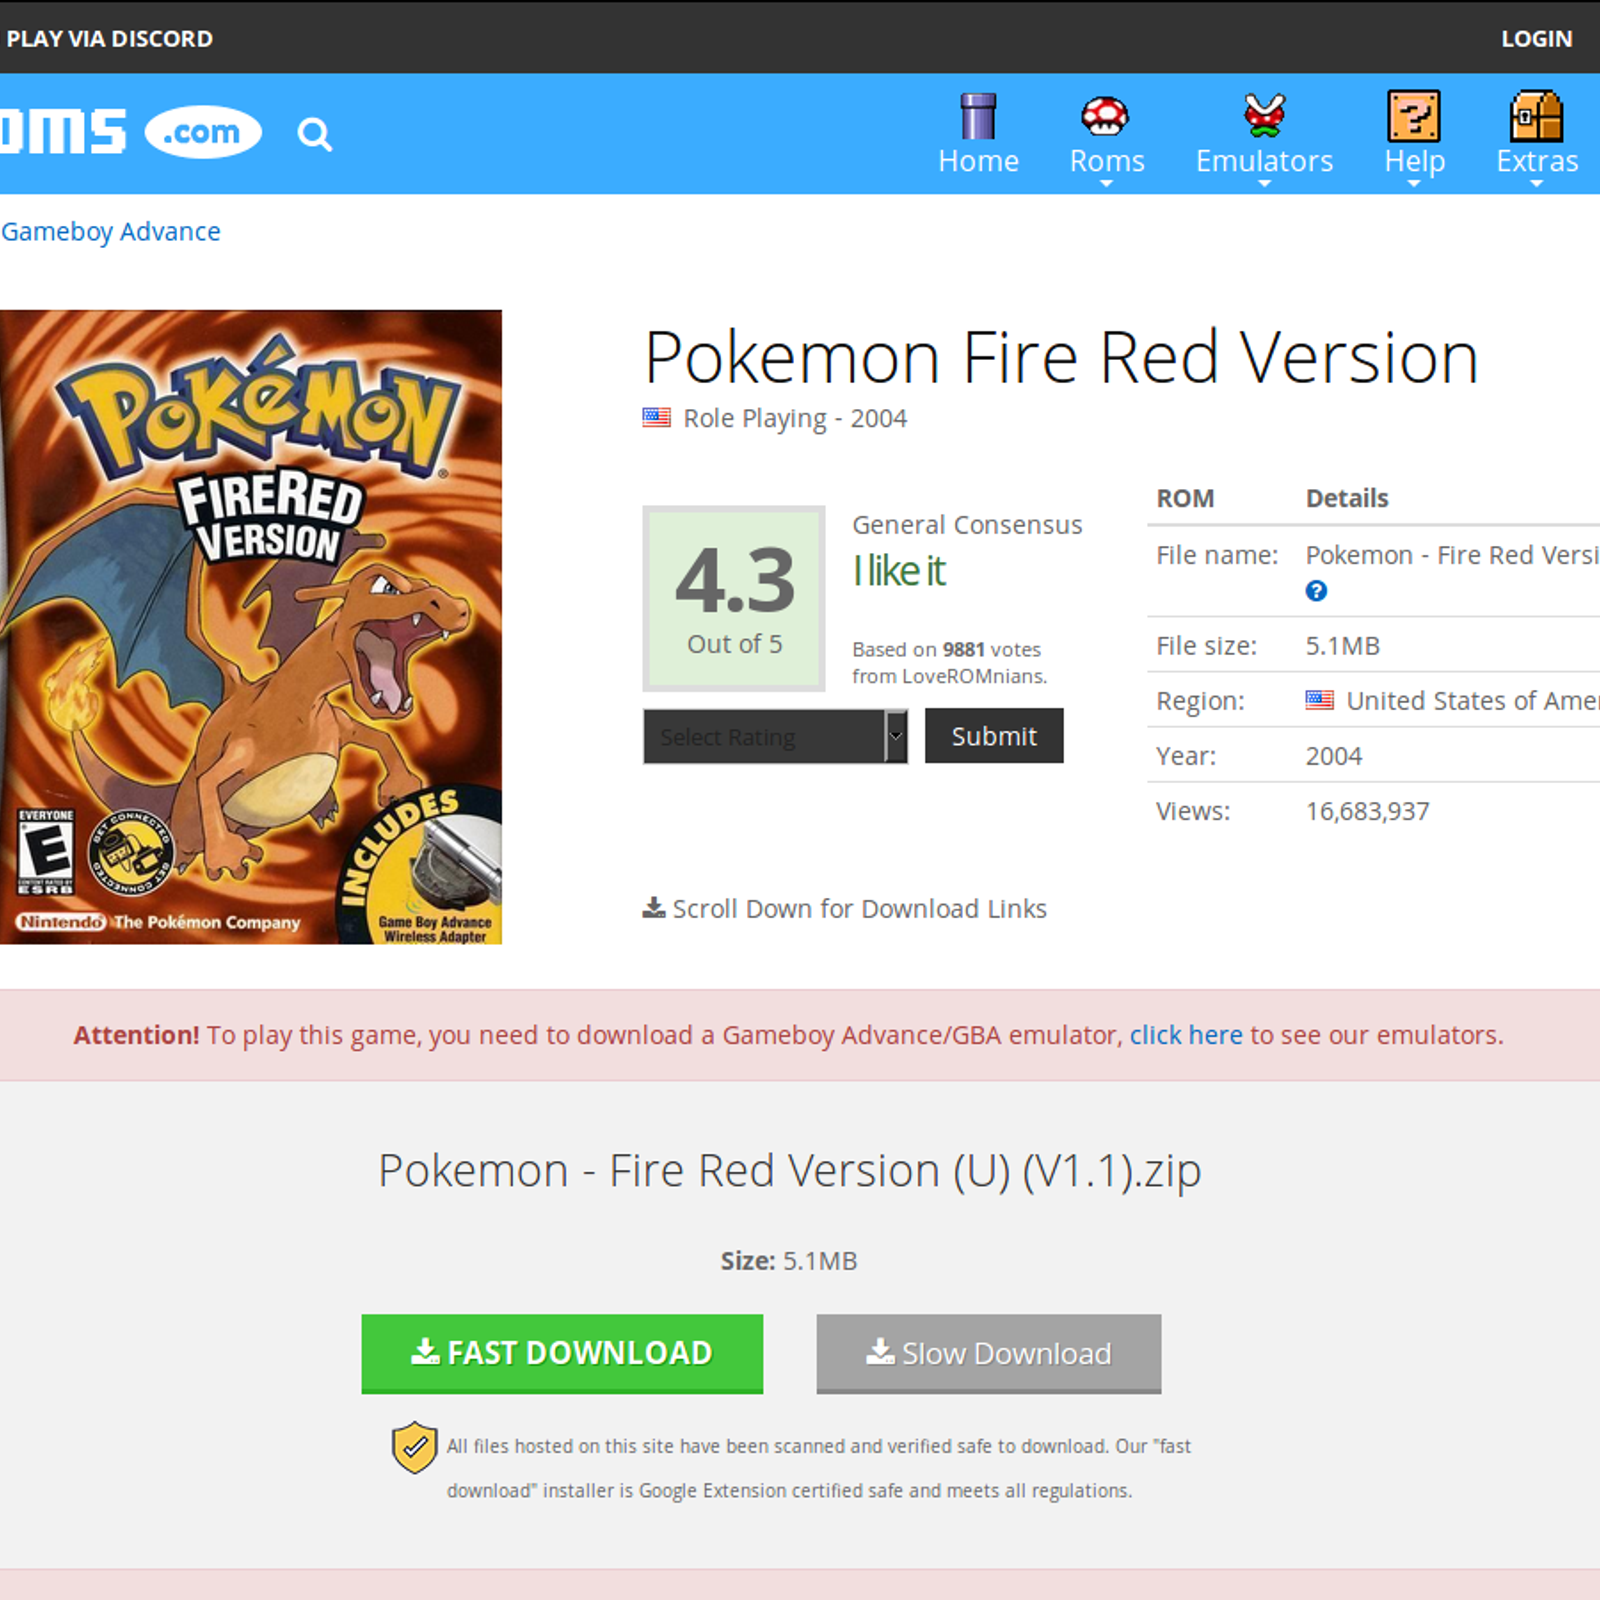Open the Home menu item

click(978, 161)
